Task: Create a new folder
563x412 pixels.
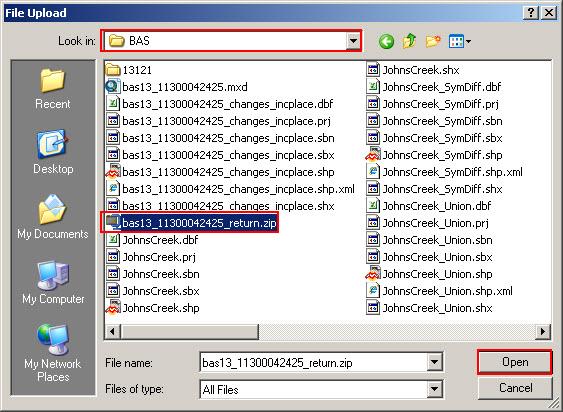Action: click(433, 41)
